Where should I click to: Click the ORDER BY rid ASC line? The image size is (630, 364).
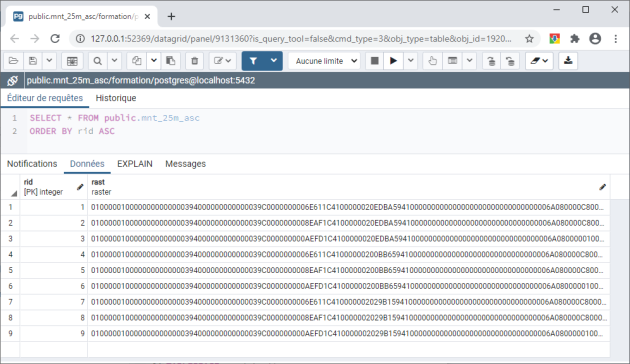(72, 131)
